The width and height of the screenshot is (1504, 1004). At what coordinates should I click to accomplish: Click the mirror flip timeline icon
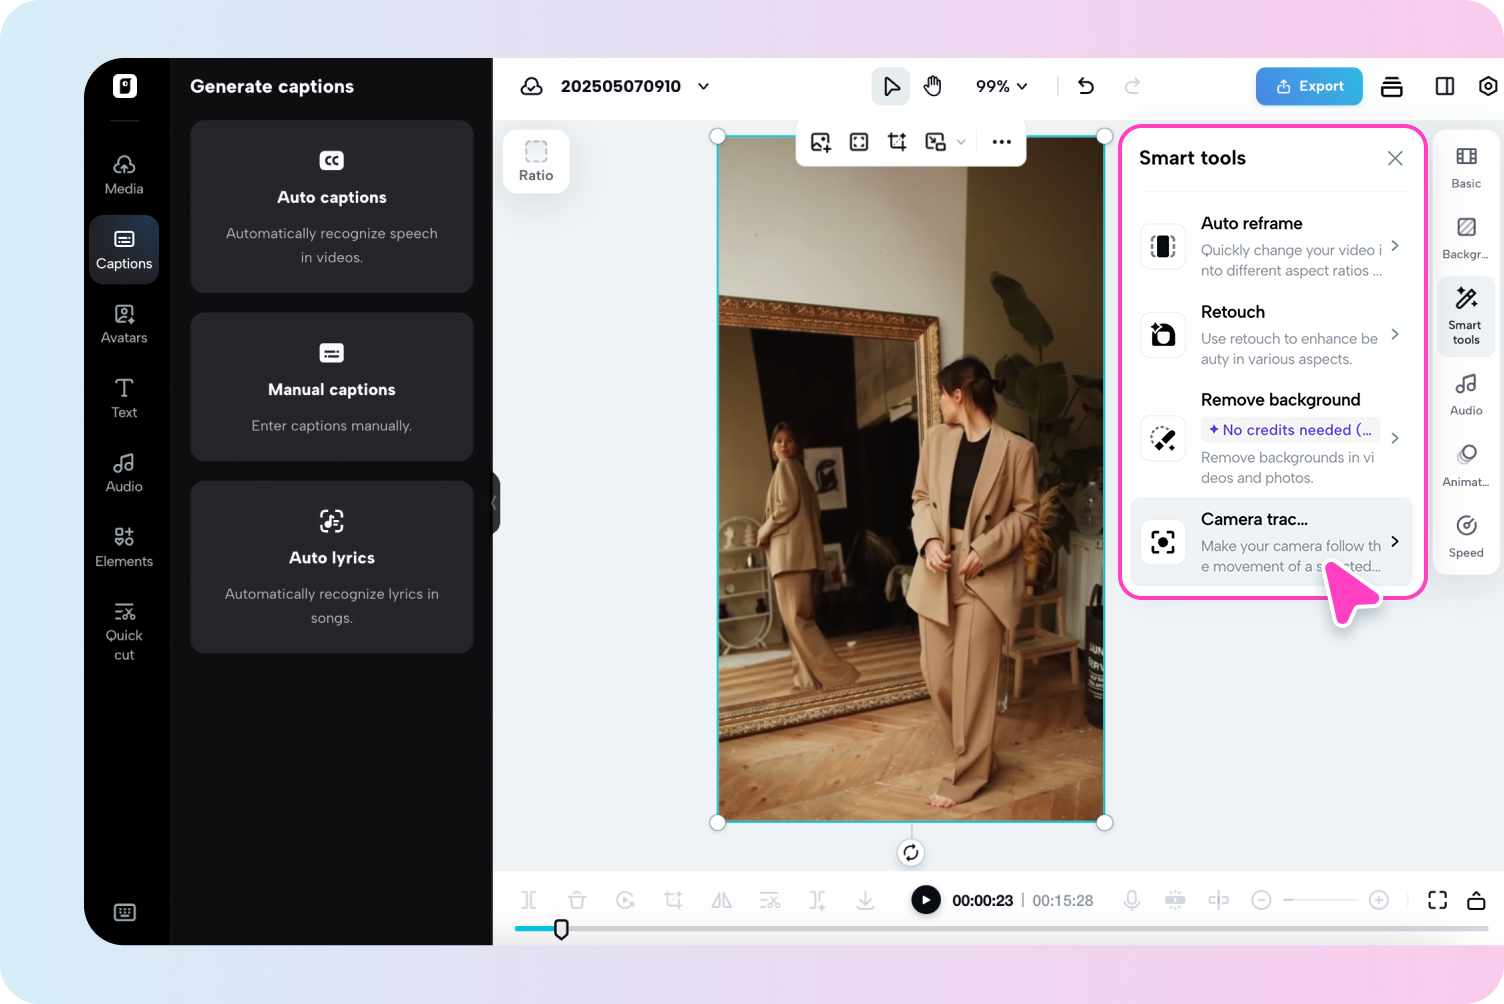[721, 900]
